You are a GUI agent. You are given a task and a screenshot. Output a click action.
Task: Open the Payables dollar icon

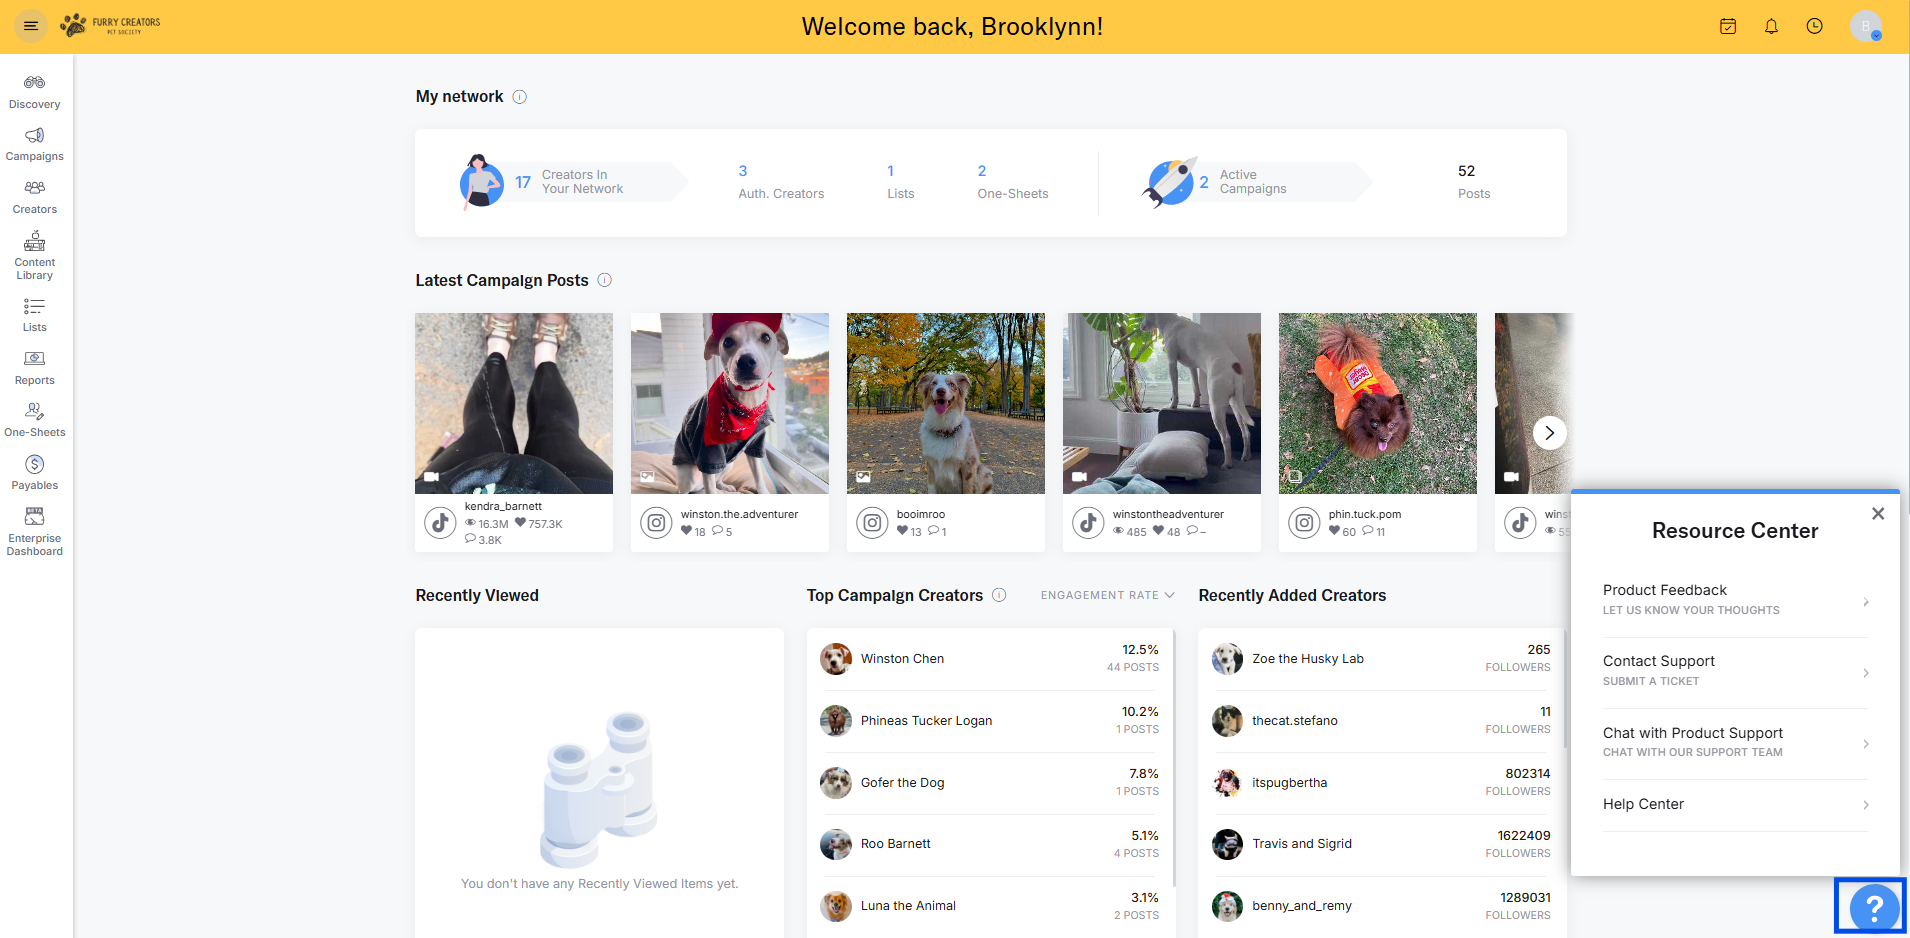pyautogui.click(x=34, y=464)
